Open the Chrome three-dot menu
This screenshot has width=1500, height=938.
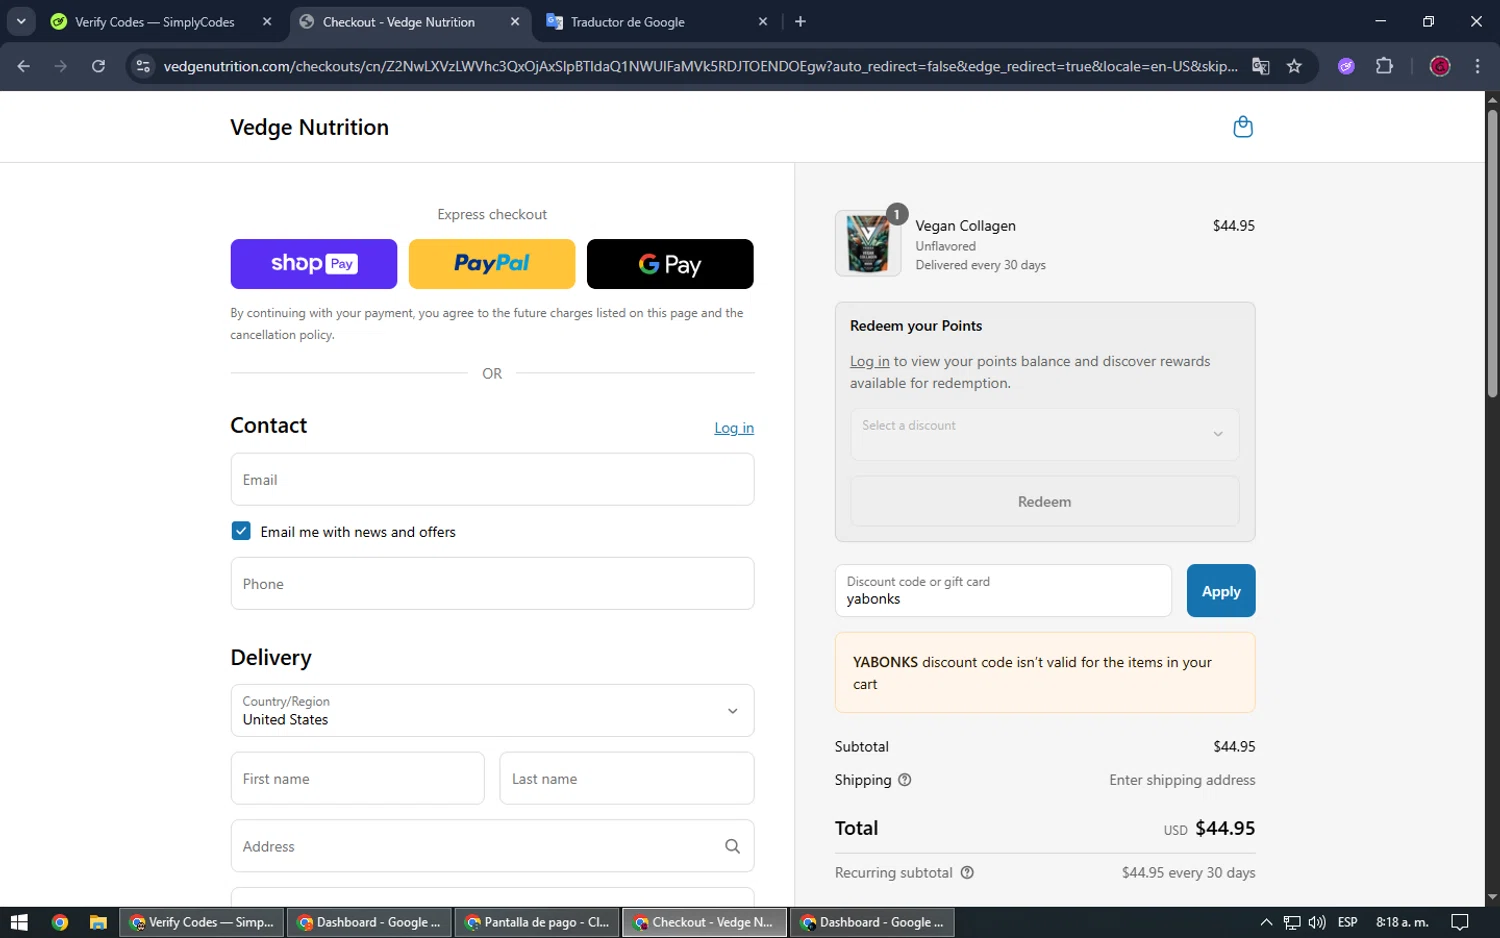coord(1477,66)
